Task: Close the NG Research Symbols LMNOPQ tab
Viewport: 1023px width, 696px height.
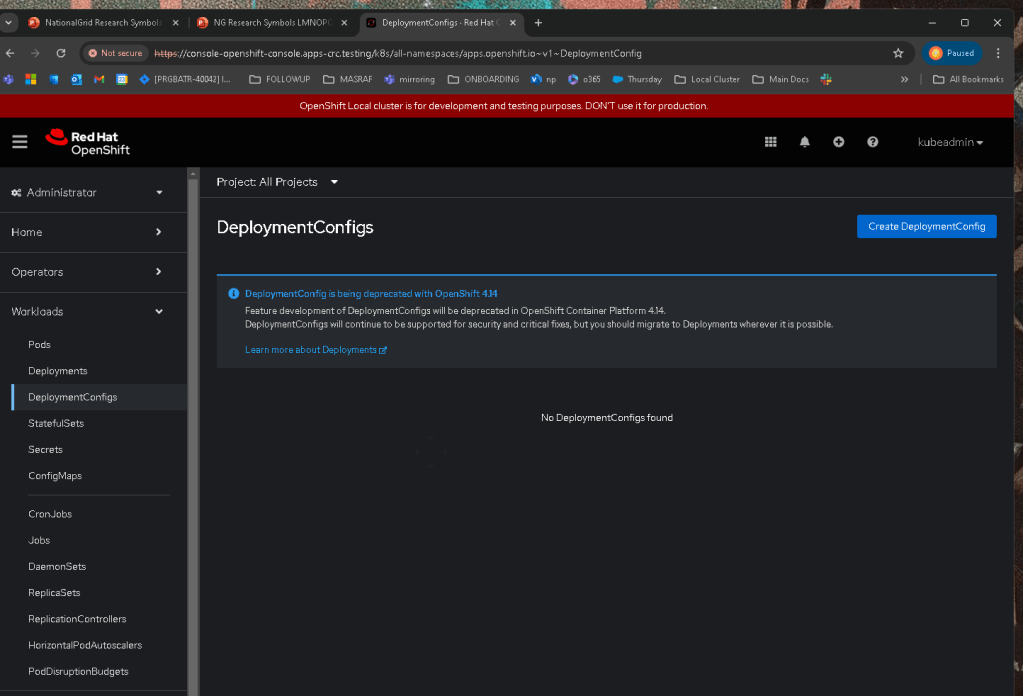Action: [x=344, y=23]
